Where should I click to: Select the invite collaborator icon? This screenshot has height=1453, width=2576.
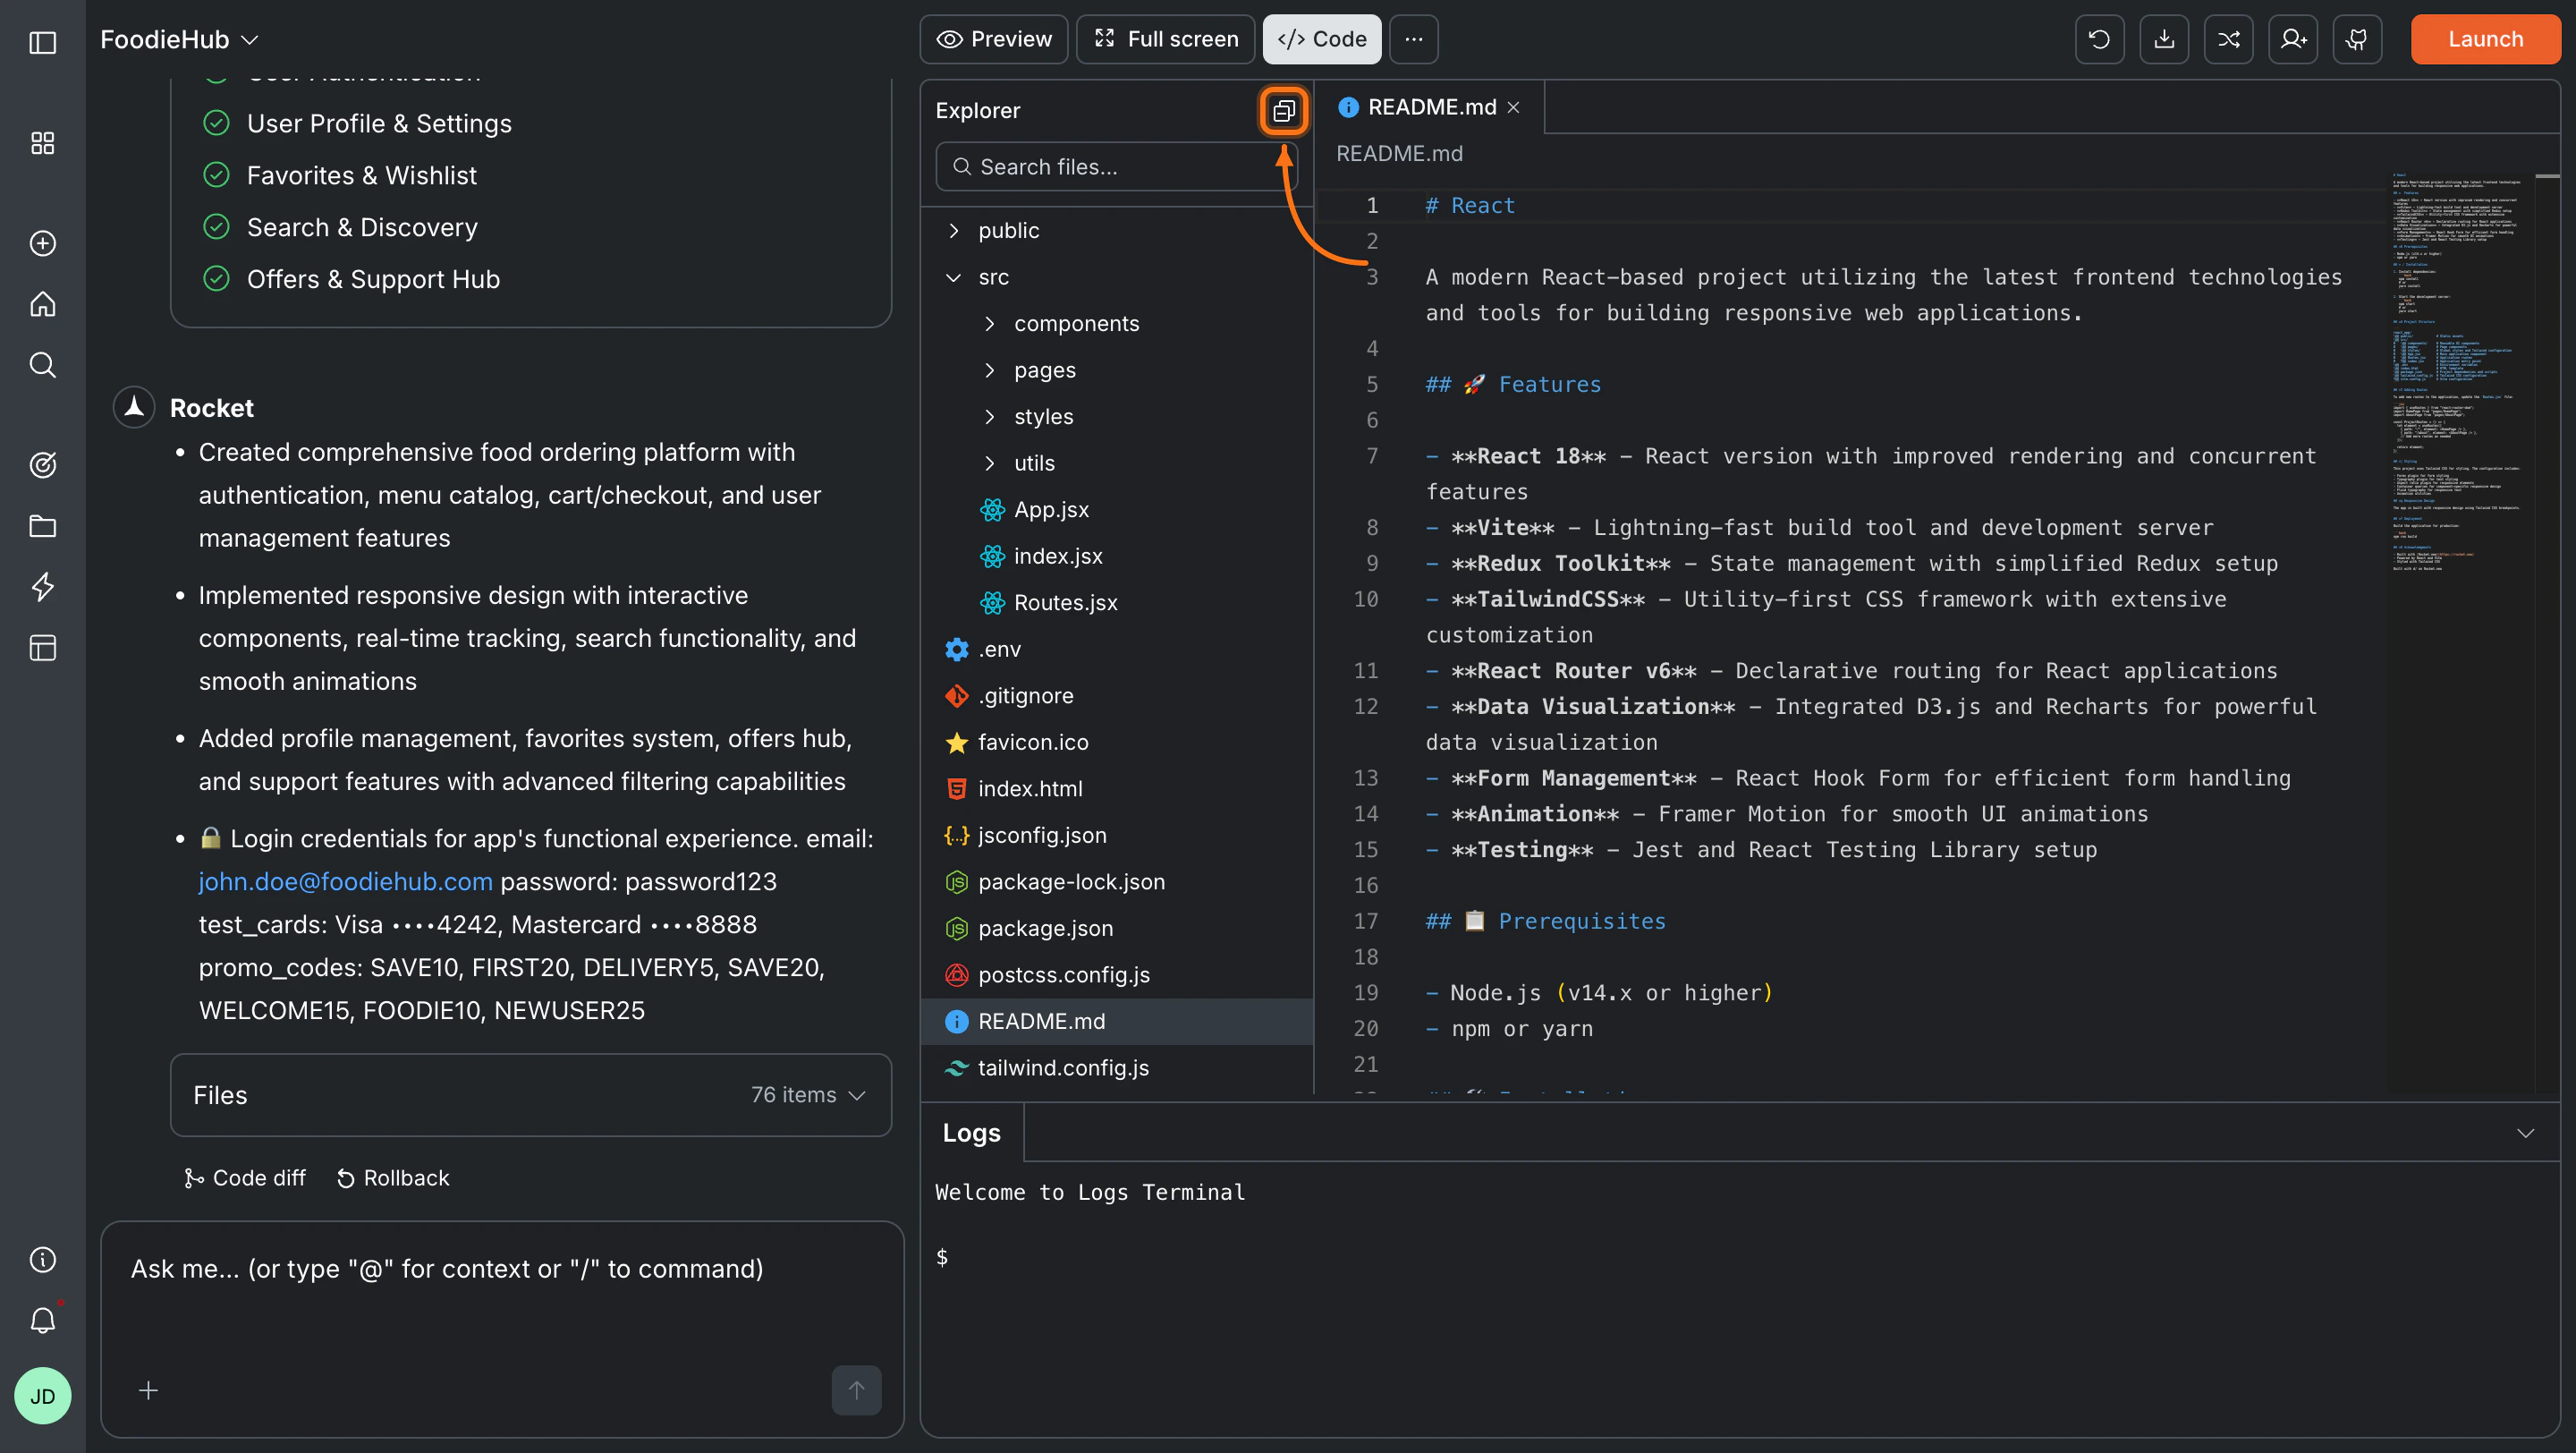pyautogui.click(x=2293, y=39)
